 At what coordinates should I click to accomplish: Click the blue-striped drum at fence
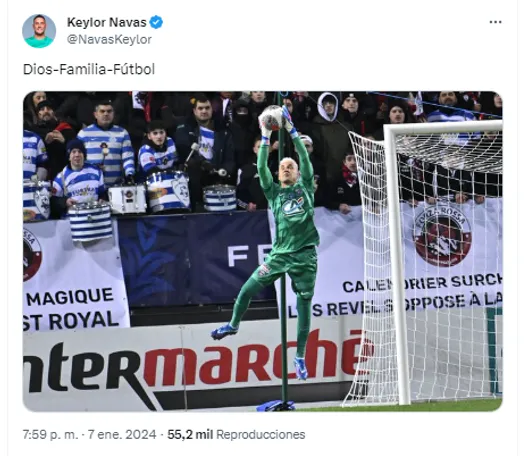click(x=90, y=222)
